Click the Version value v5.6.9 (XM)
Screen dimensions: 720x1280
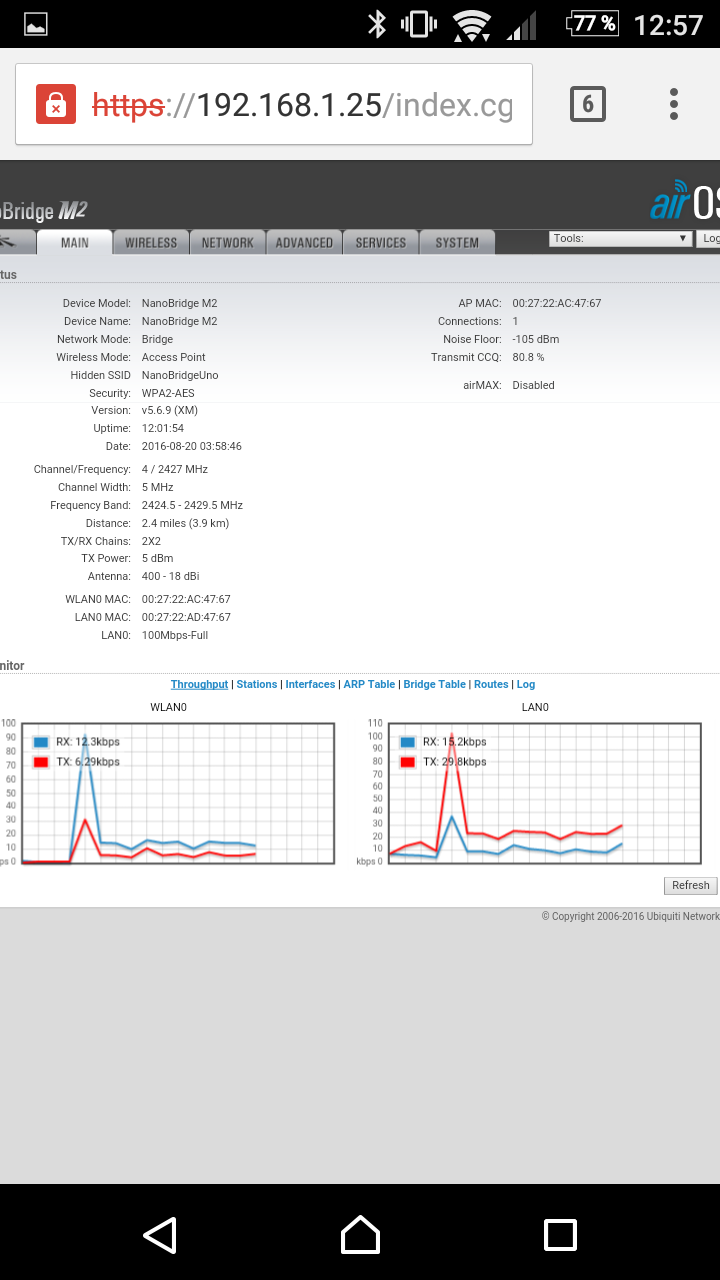170,410
